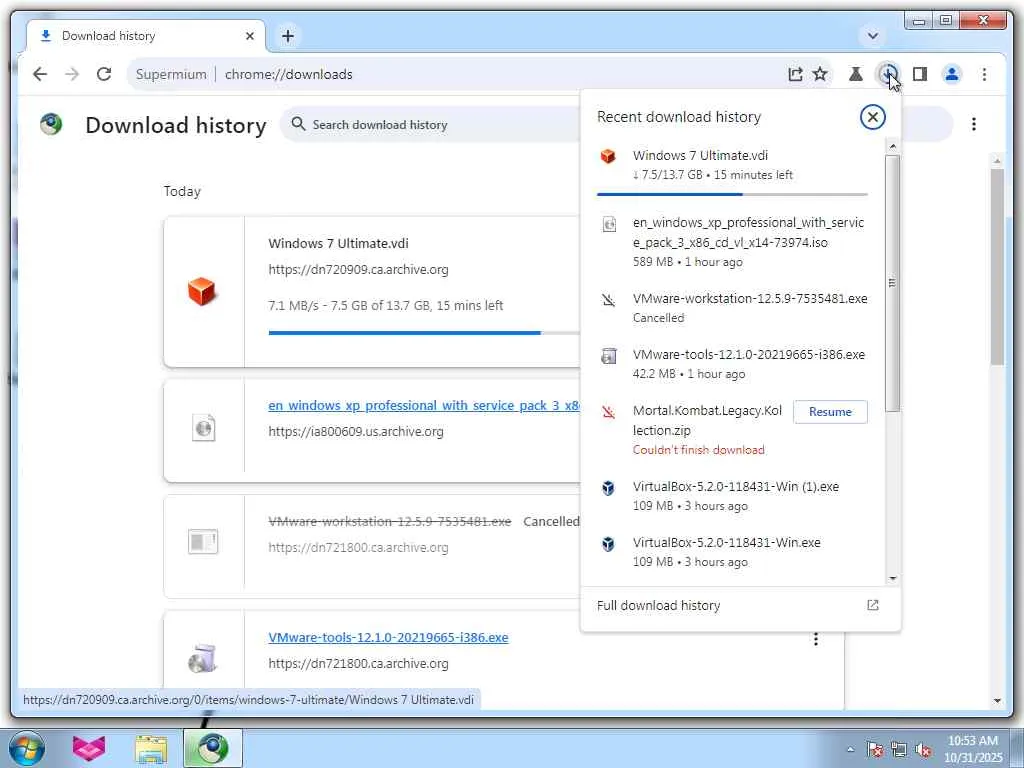Viewport: 1024px width, 768px height.
Task: Click the VMware-workstation-12.5.9-7535481.exe popup entry
Action: (732, 308)
